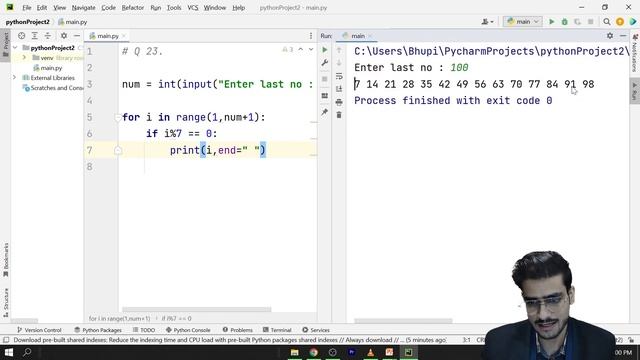Image resolution: width=640 pixels, height=360 pixels.
Task: Click Select Opened File target icon
Action: [x=21, y=36]
